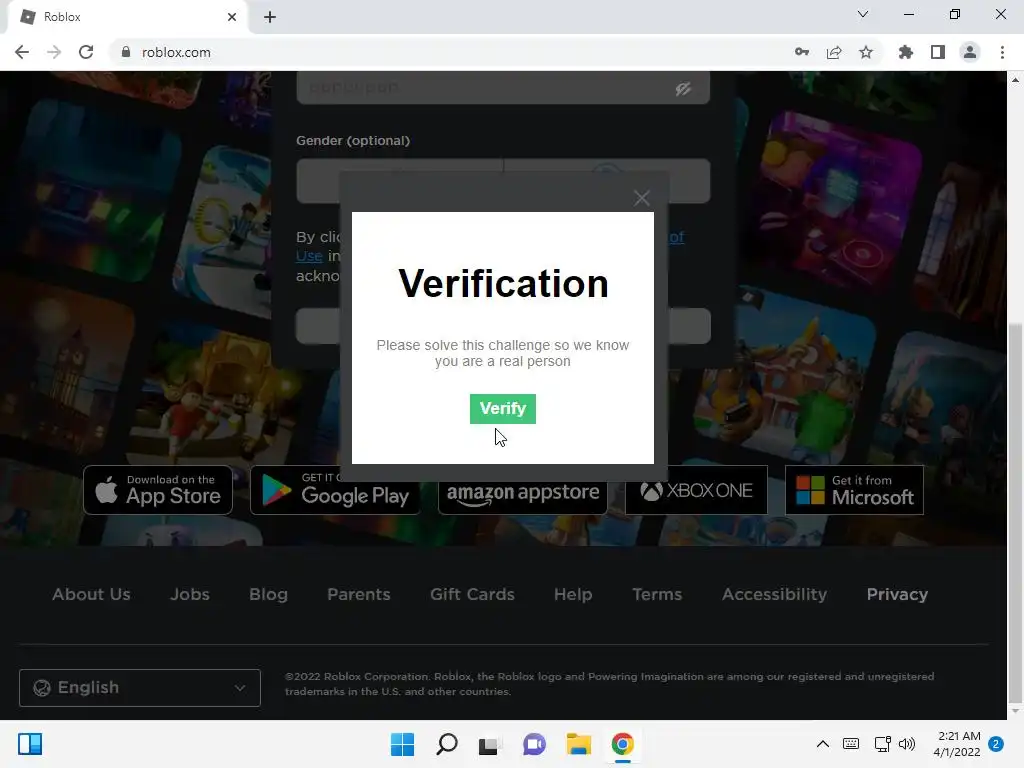The height and width of the screenshot is (768, 1024).
Task: Open Windows widgets taskbar icon
Action: coord(30,744)
